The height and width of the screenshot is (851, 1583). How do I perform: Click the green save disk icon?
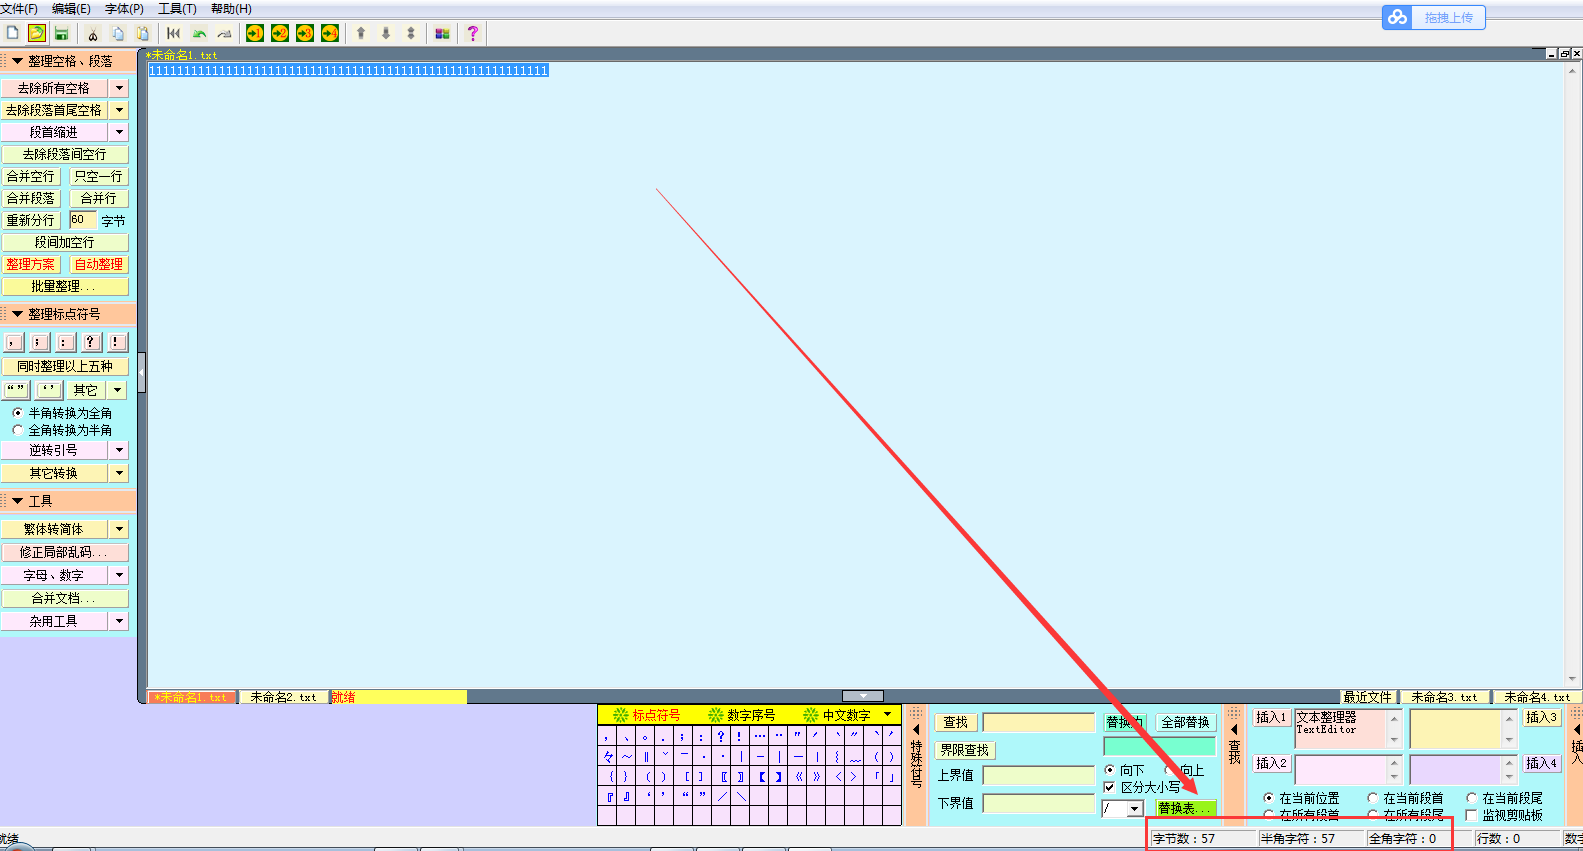(61, 33)
